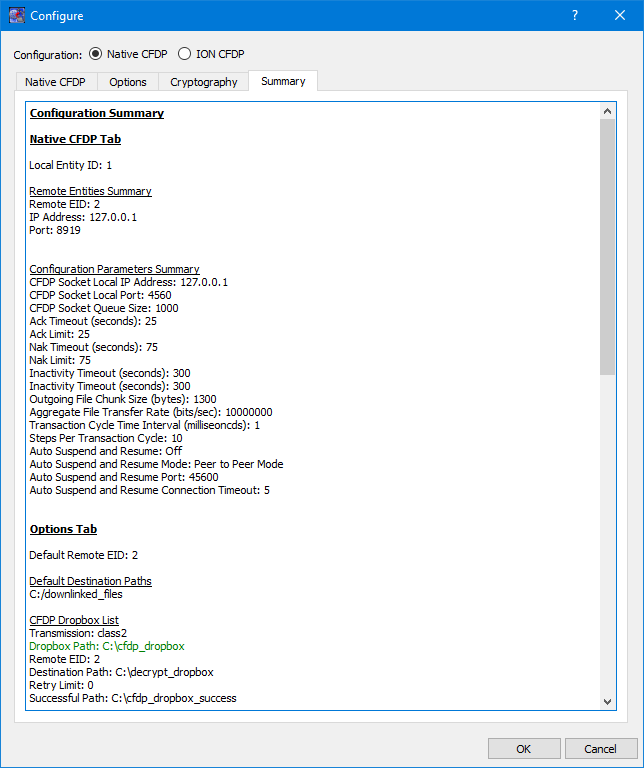
Task: Switch to the Native CFDP tab
Action: [55, 82]
